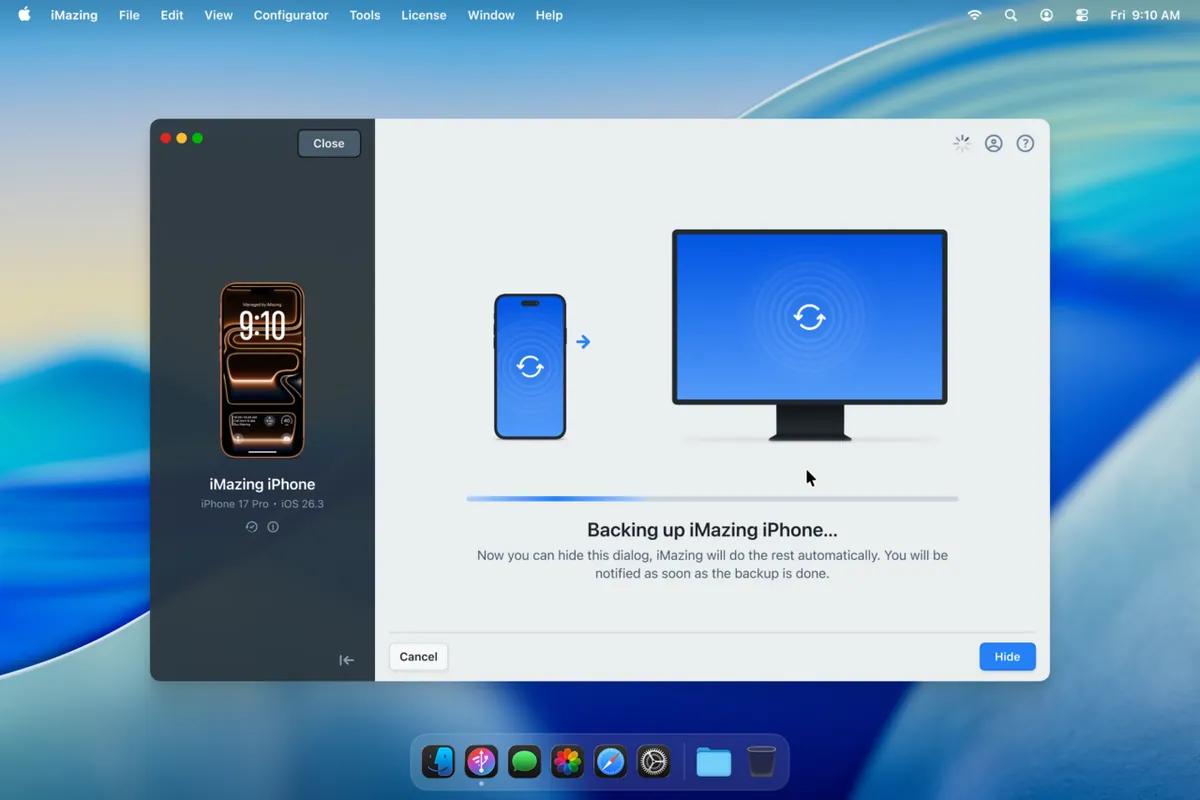Open Spotlight search in the menu bar
The image size is (1200, 800).
(x=1011, y=15)
